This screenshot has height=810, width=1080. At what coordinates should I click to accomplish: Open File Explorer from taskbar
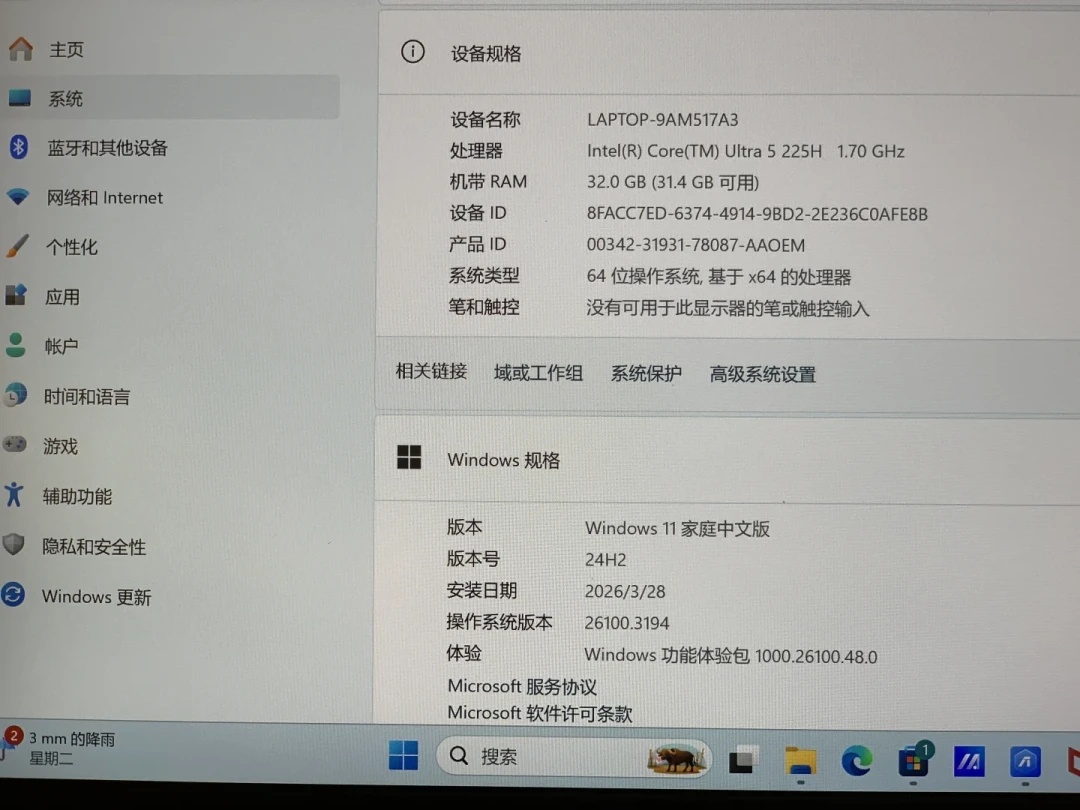[x=800, y=761]
